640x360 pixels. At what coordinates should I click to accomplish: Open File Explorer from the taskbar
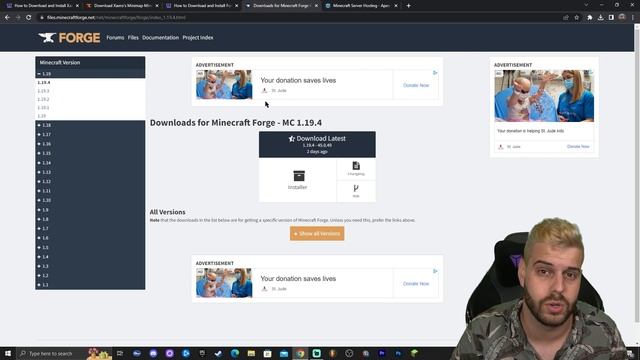pyautogui.click(x=251, y=353)
